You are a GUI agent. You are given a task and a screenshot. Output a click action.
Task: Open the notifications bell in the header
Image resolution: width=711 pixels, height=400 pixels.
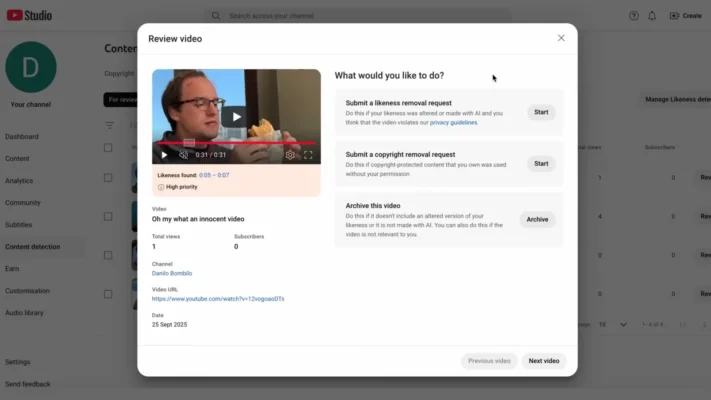tap(652, 16)
